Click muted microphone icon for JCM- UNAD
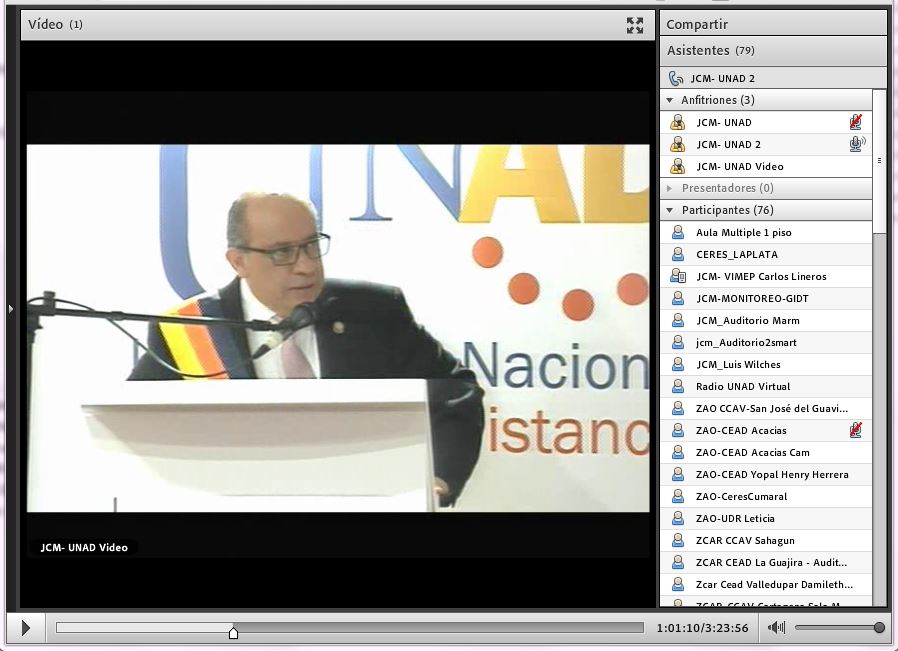 coord(856,122)
